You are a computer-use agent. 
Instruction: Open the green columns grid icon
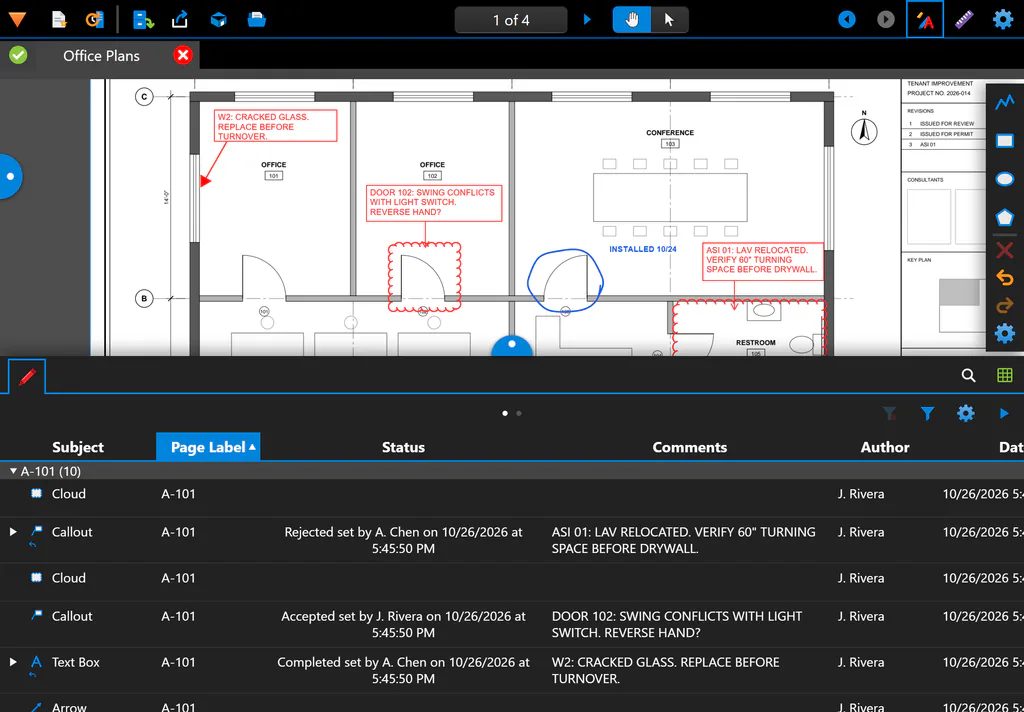click(x=1004, y=375)
